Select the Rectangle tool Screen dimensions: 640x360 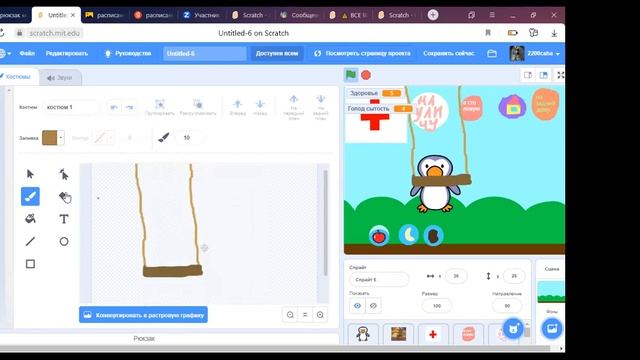(x=30, y=264)
